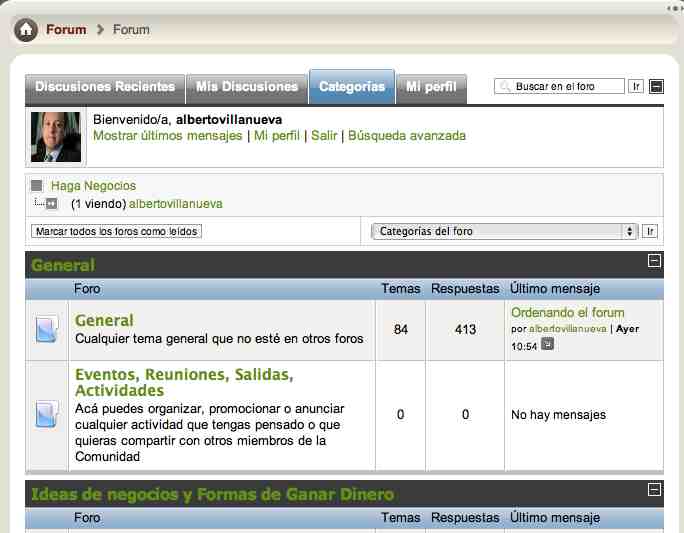
Task: Open albertovillanueva in the viewing list
Action: pyautogui.click(x=176, y=204)
